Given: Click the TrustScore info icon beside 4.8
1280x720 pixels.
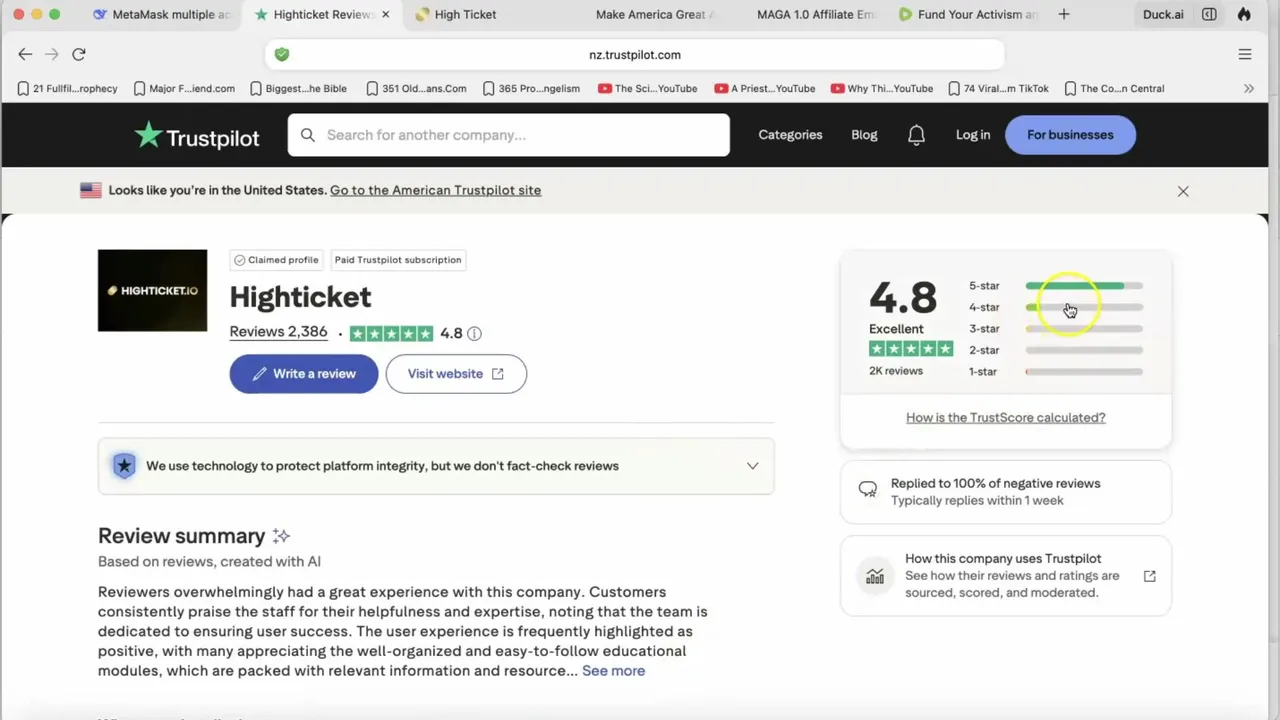Looking at the screenshot, I should click(x=474, y=334).
